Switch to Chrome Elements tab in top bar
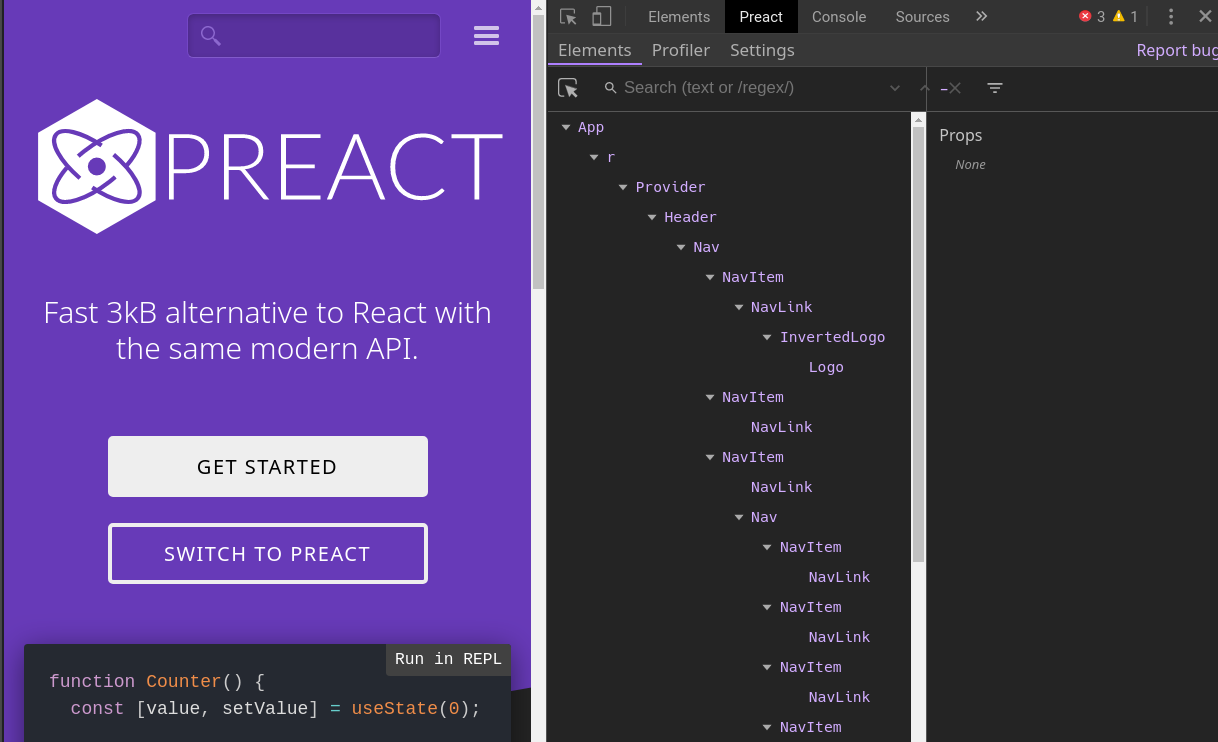The height and width of the screenshot is (742, 1218). pos(679,16)
